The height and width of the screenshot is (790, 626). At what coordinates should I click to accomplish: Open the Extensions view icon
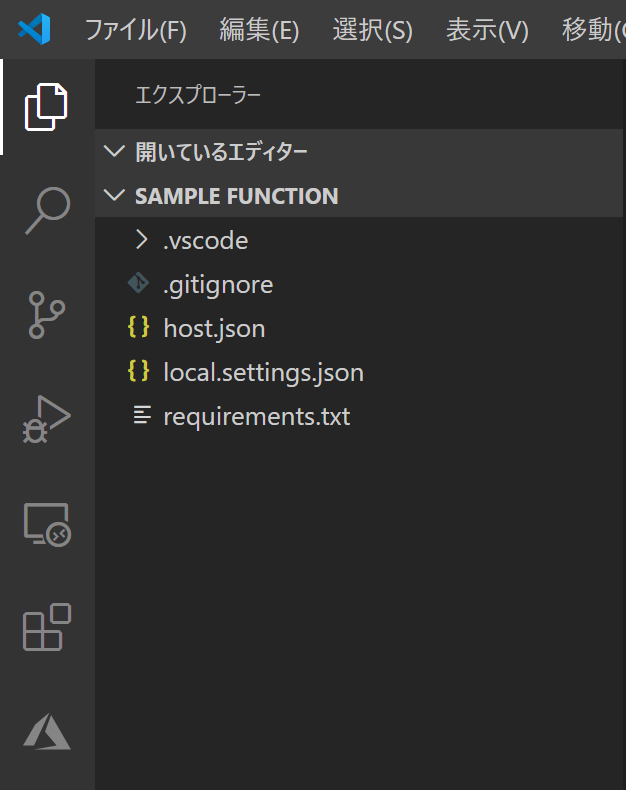46,628
